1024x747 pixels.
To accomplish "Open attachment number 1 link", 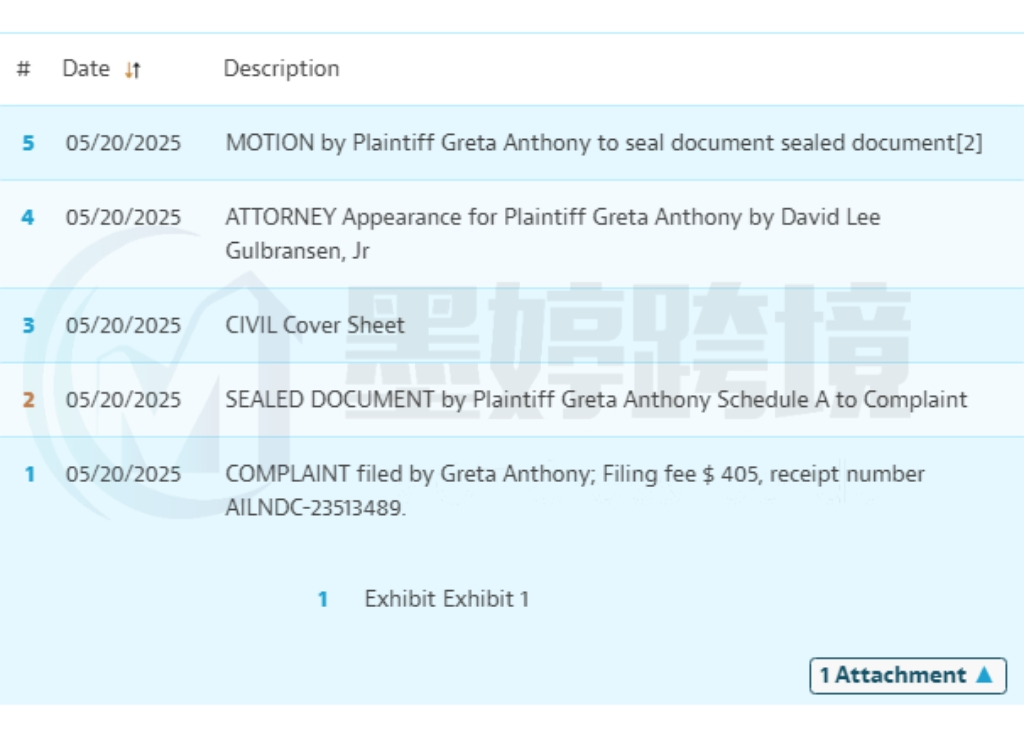I will [x=323, y=599].
